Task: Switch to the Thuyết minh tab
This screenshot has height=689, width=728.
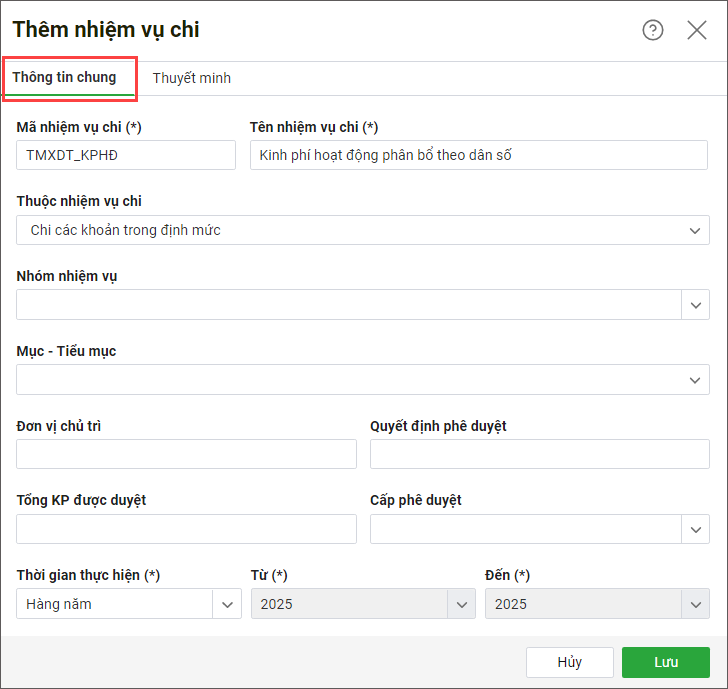Action: click(191, 78)
